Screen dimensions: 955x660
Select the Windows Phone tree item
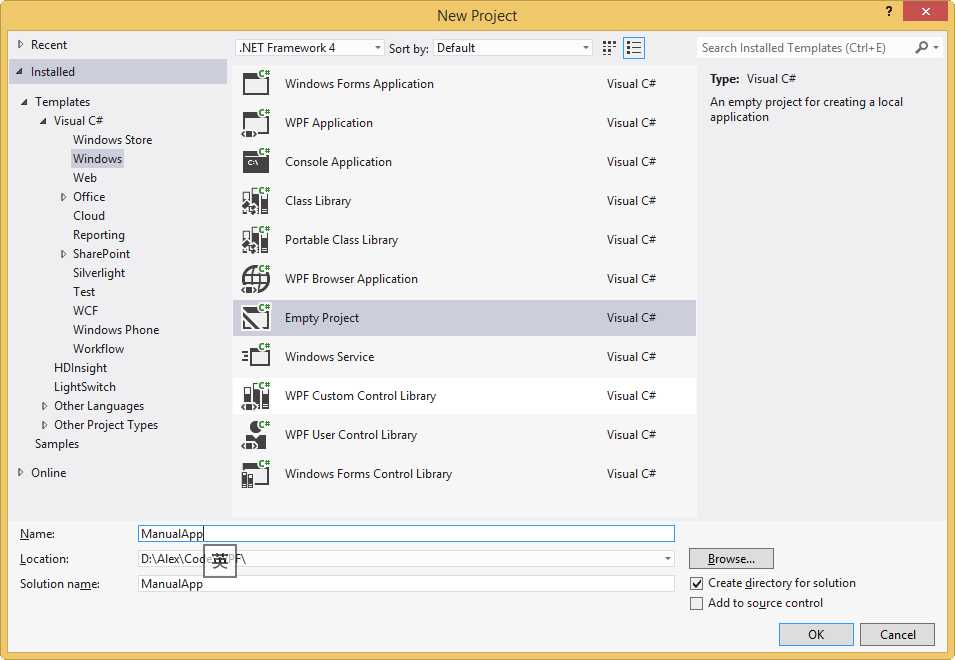click(116, 329)
